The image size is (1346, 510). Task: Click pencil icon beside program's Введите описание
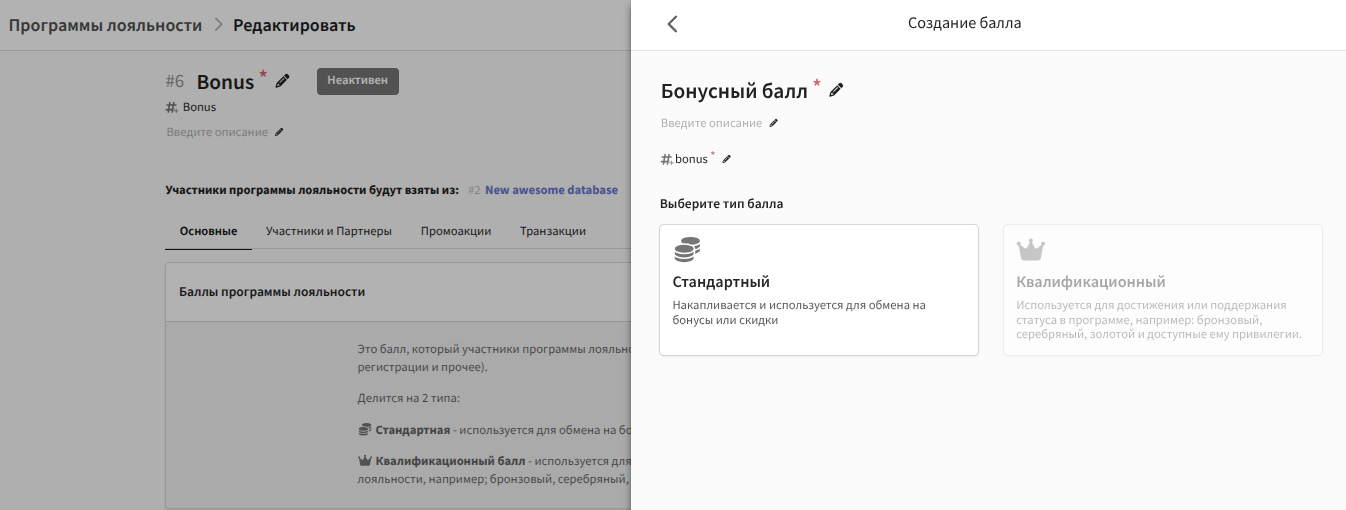pyautogui.click(x=279, y=132)
